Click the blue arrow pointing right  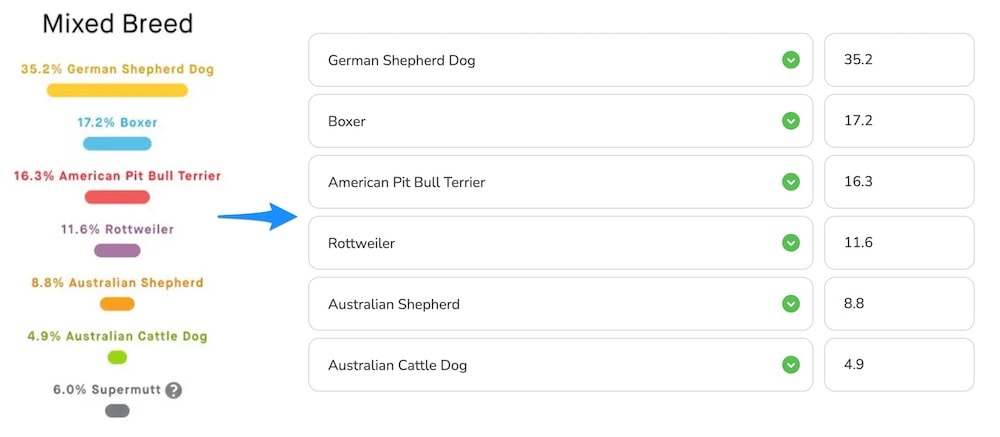click(x=258, y=217)
